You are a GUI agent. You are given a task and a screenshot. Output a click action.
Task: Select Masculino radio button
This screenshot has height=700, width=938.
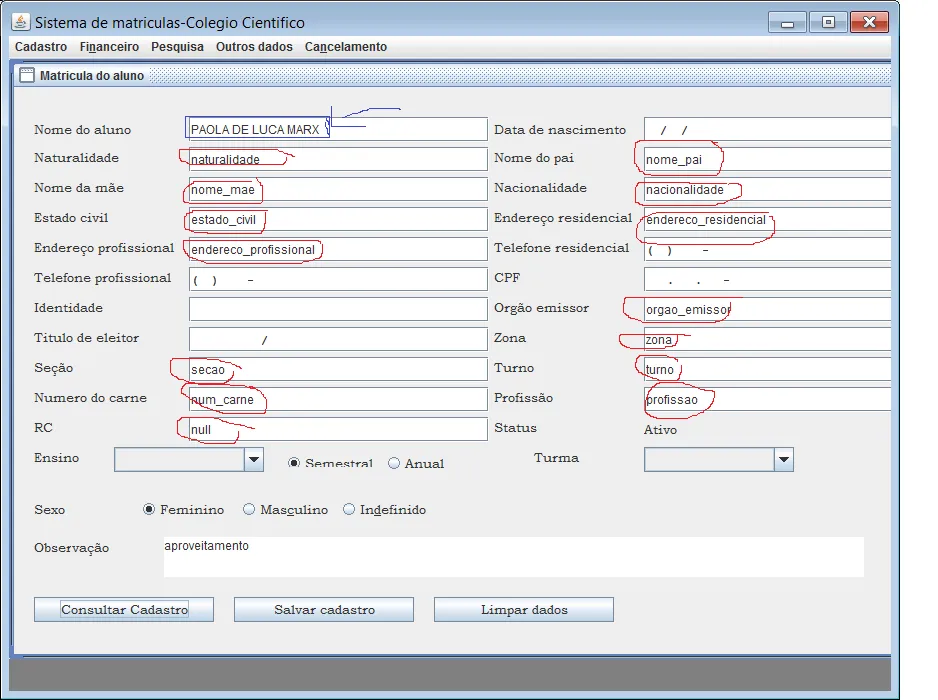click(x=249, y=509)
